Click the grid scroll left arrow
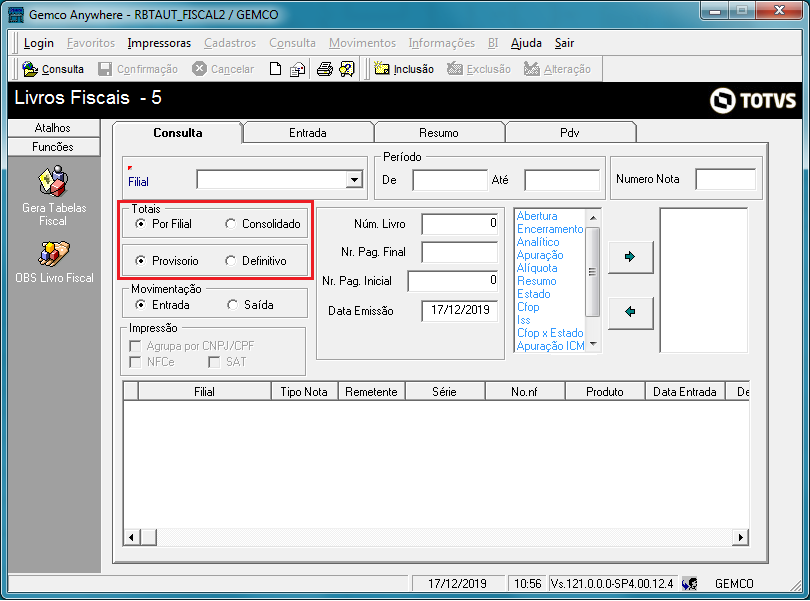This screenshot has height=601, width=810. 131,537
